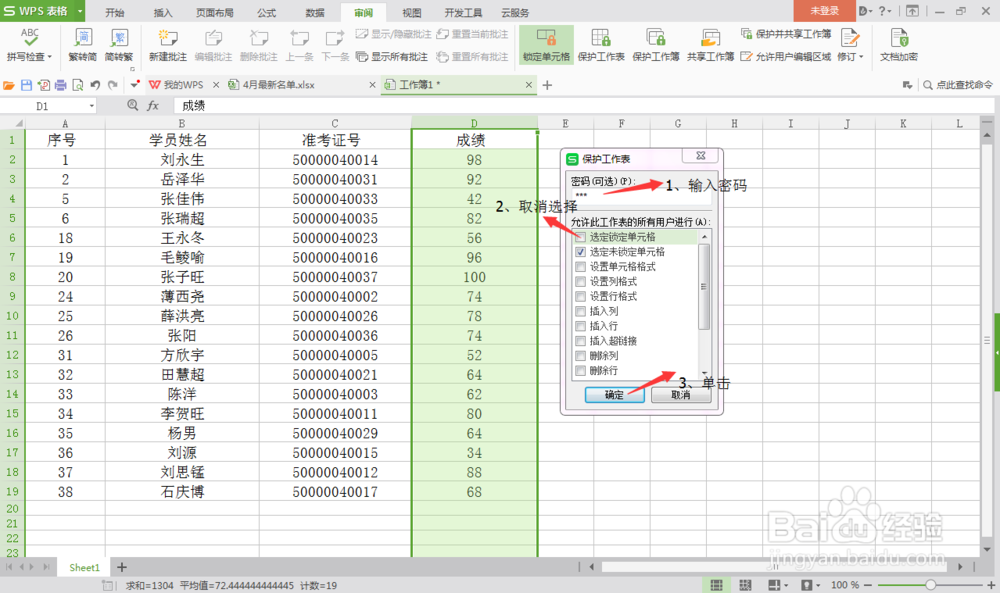Click Protect and Share Workbook (保护并共享工作簿)
1000x593 pixels.
(x=786, y=34)
